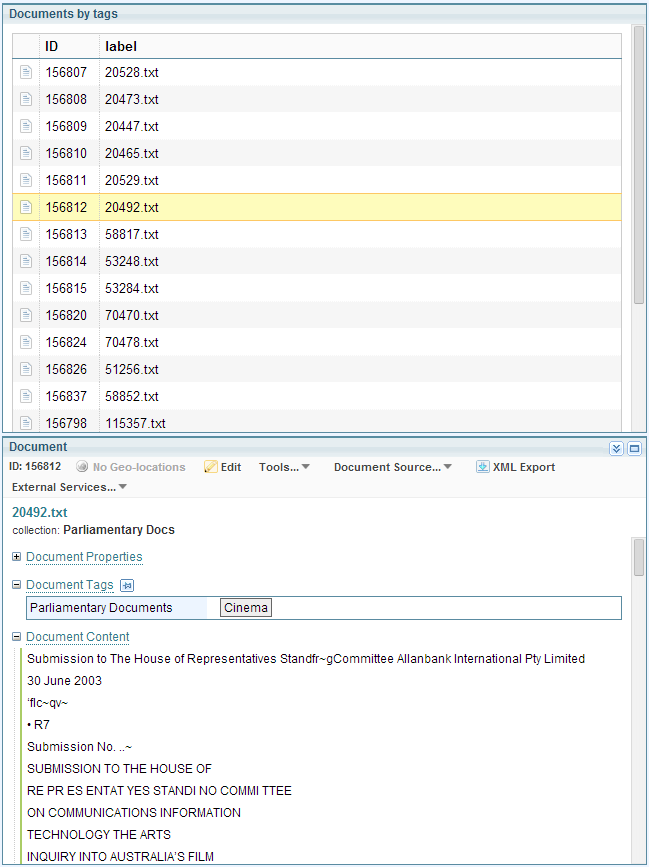This screenshot has width=649, height=867.
Task: Select the row for document 70470.txt
Action: tap(131, 316)
